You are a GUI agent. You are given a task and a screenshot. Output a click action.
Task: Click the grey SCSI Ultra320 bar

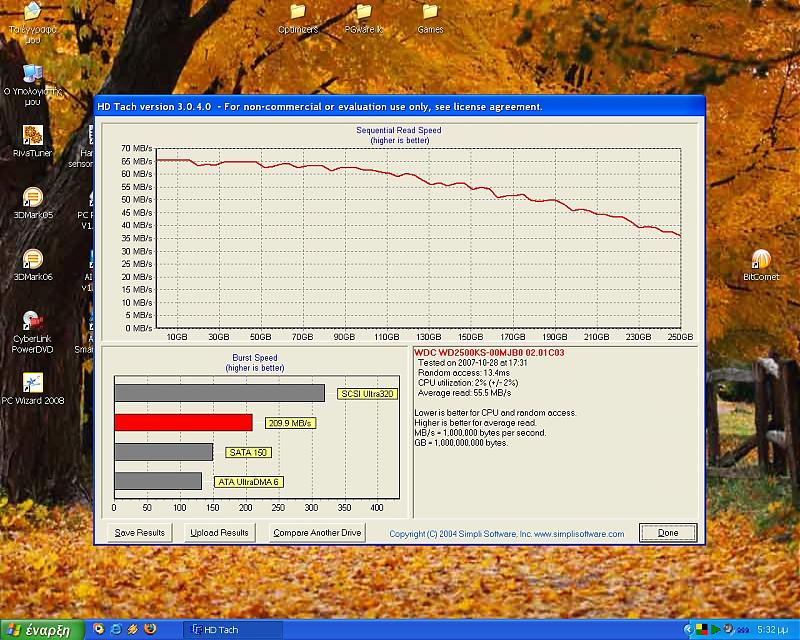(220, 393)
